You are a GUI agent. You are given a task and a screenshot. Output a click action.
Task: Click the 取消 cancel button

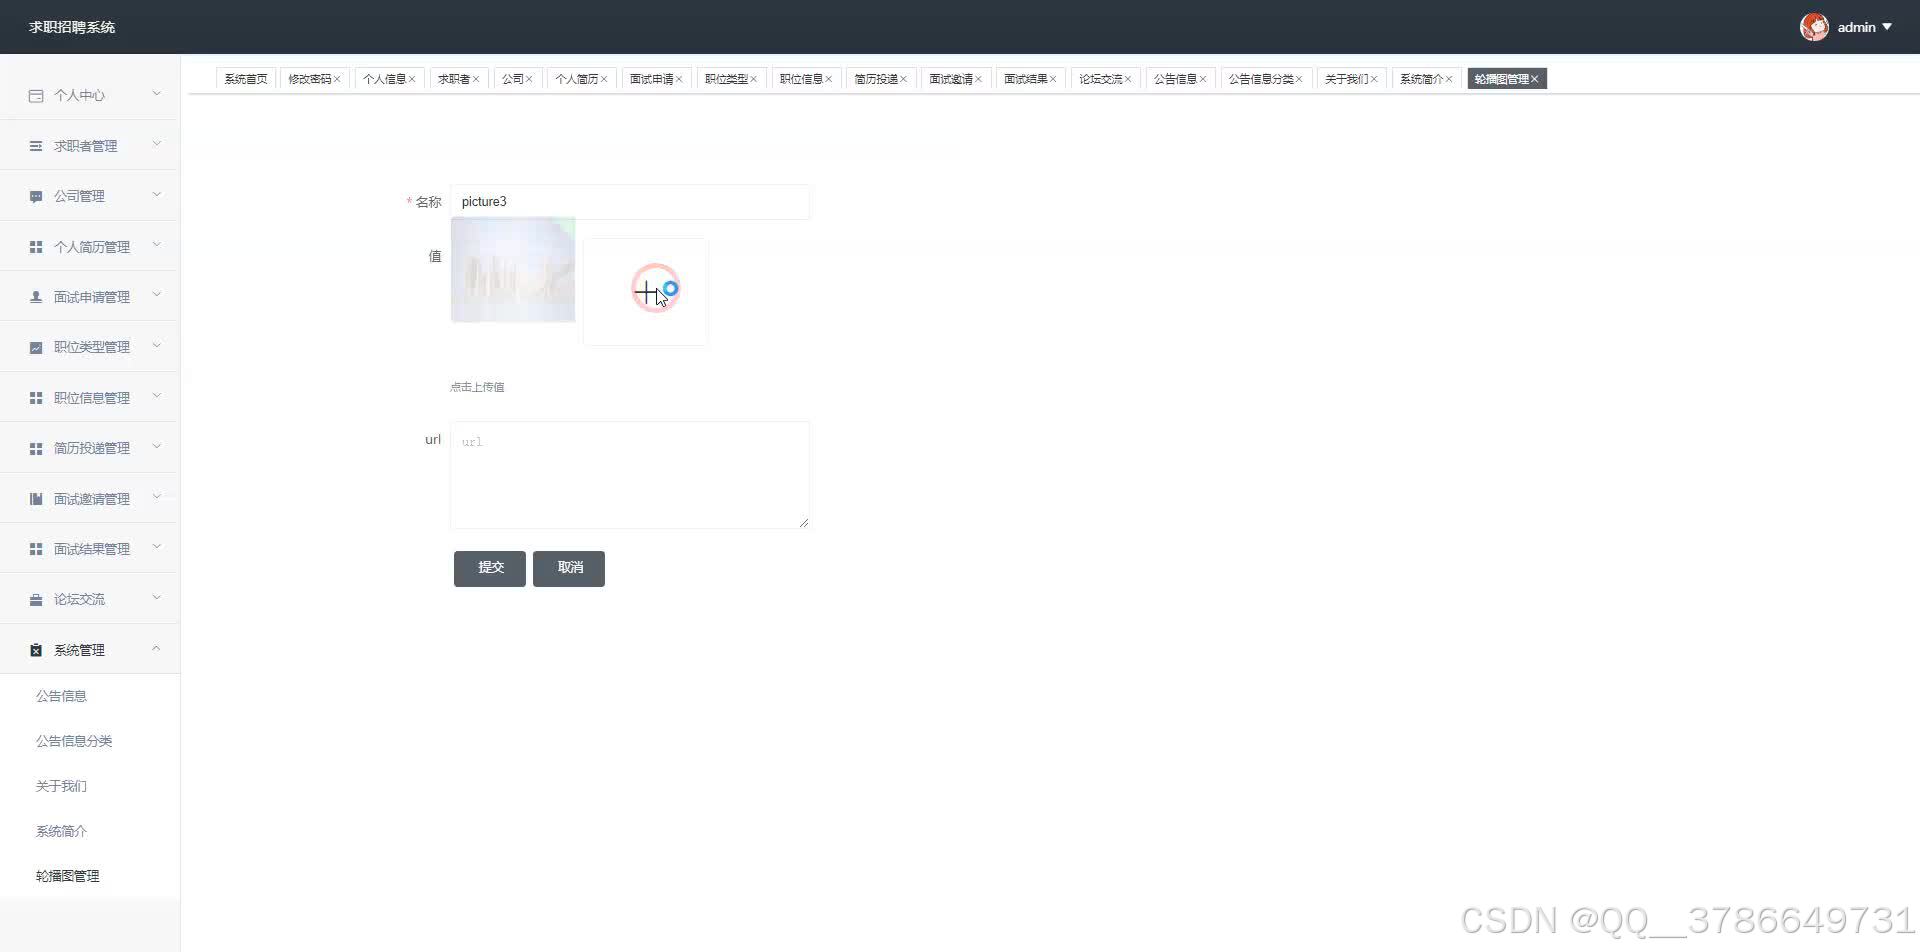click(x=569, y=568)
